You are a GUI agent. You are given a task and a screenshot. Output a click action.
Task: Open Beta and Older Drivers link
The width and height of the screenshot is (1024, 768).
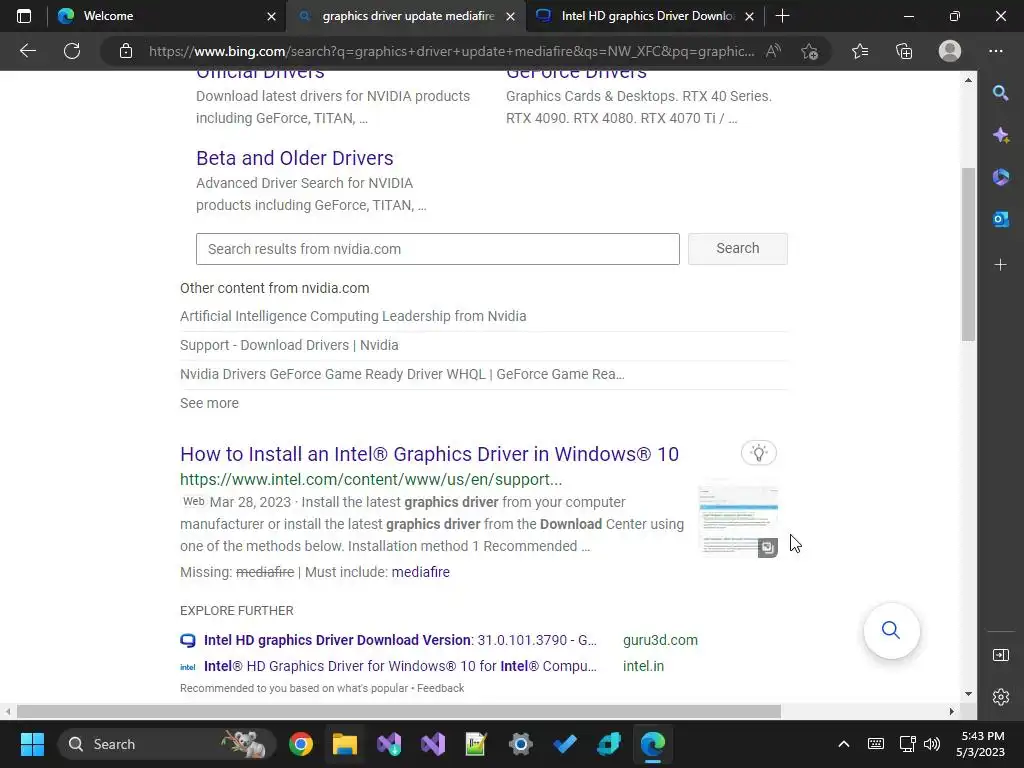click(295, 158)
